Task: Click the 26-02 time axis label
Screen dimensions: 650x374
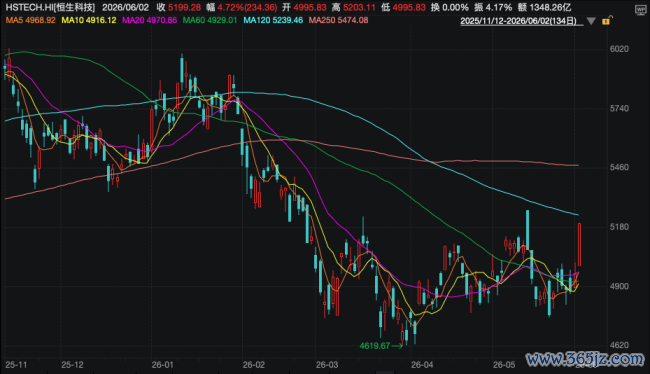Action: 254,365
